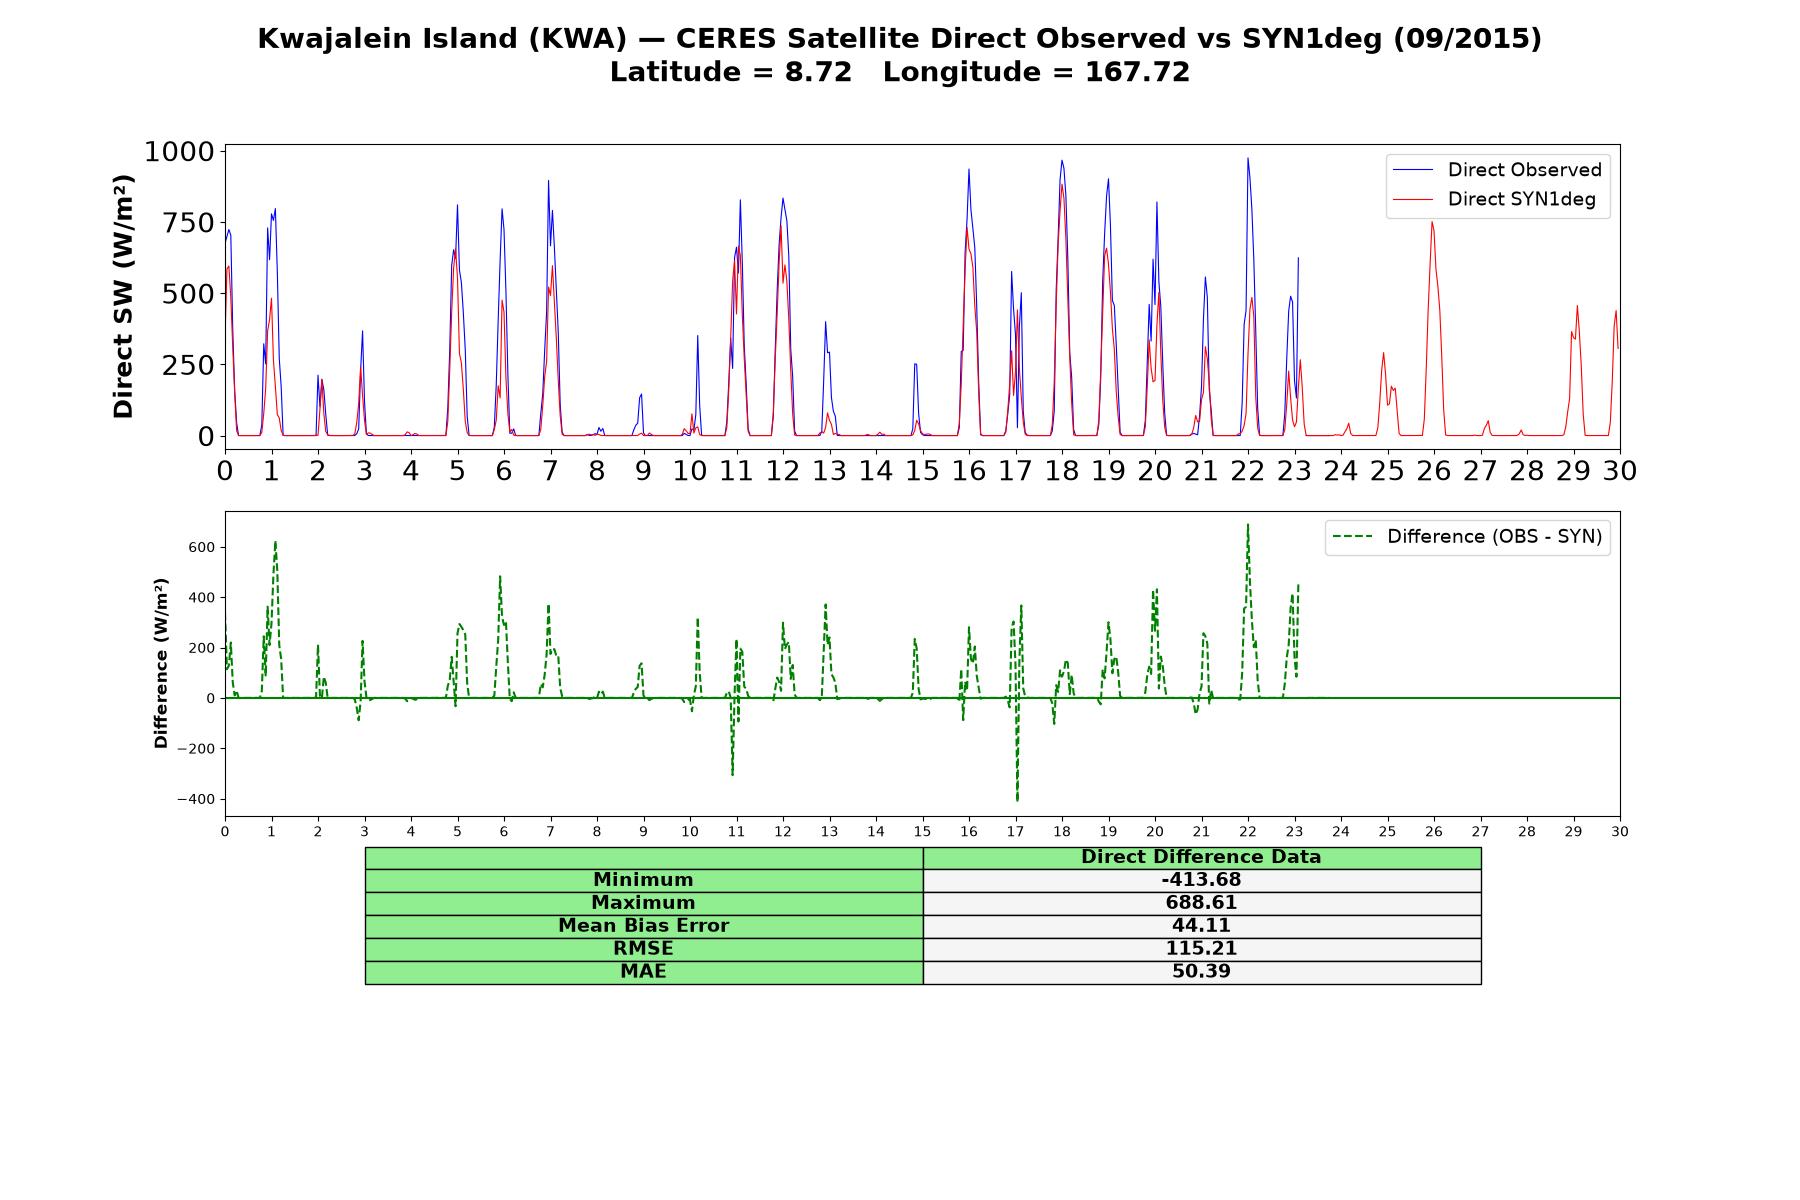Select the MAE value 50.39 cell
This screenshot has width=1800, height=1200.
[x=1201, y=972]
